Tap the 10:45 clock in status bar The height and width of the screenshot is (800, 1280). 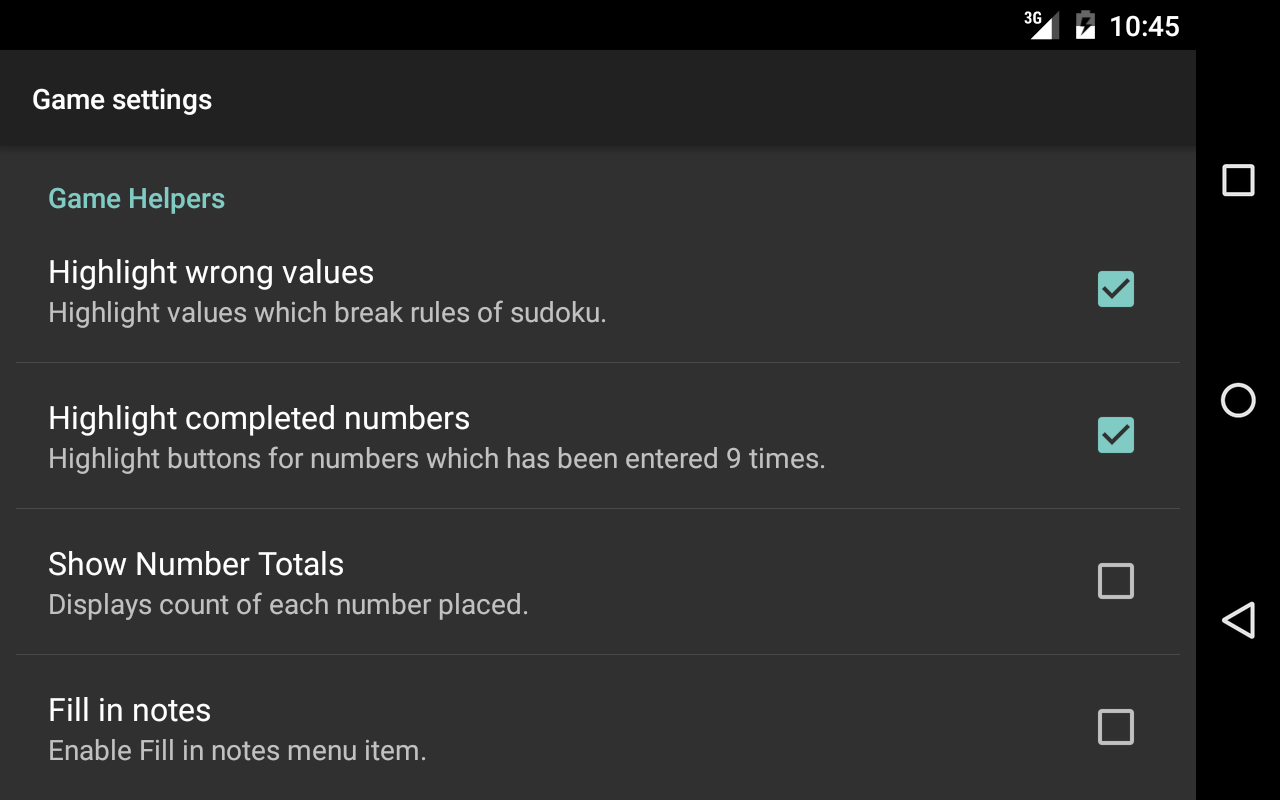[x=1145, y=26]
